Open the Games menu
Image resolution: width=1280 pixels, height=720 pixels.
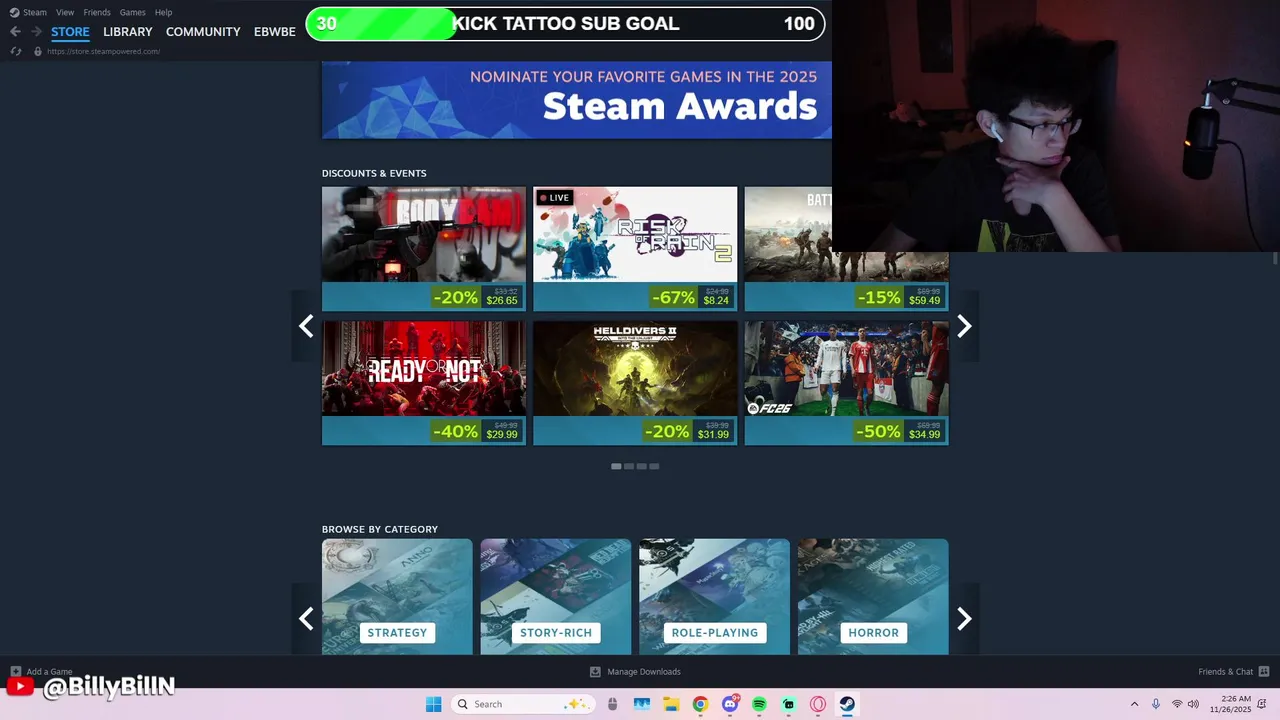point(132,12)
